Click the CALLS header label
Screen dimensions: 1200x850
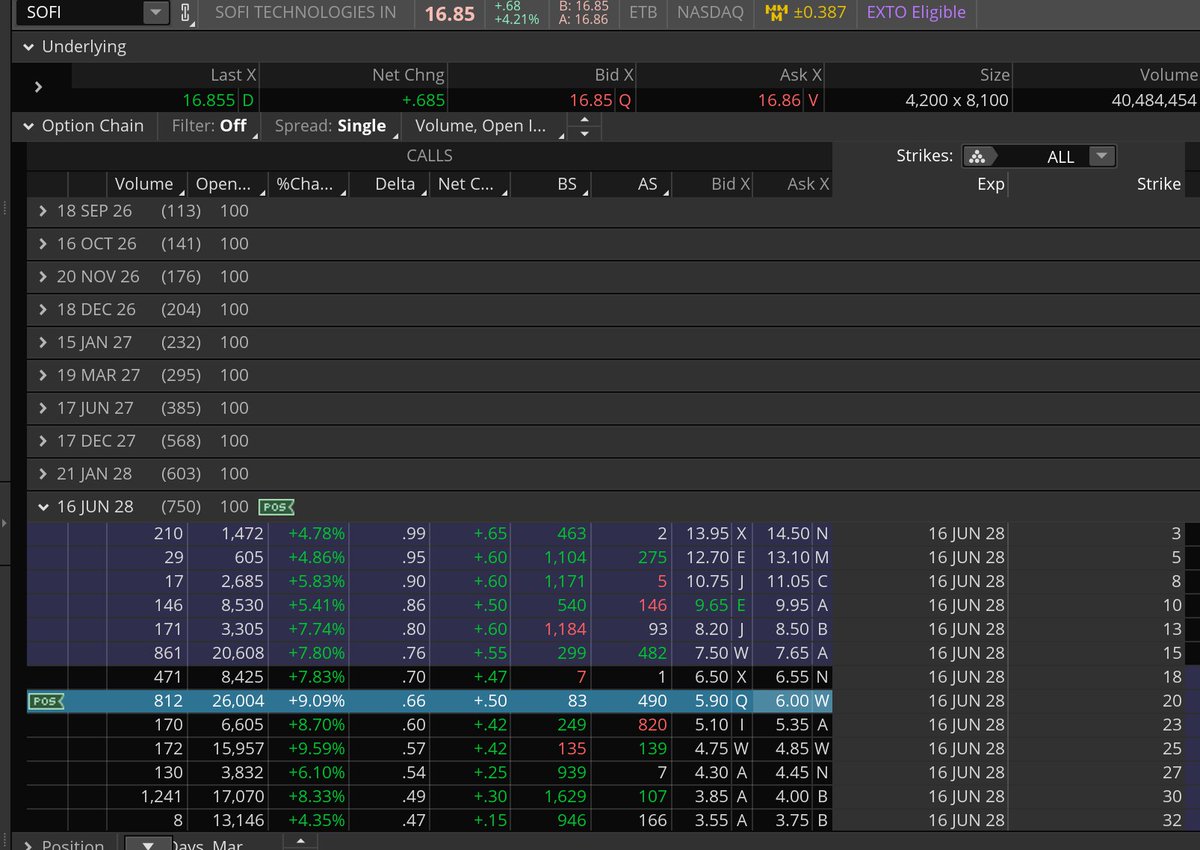click(429, 156)
